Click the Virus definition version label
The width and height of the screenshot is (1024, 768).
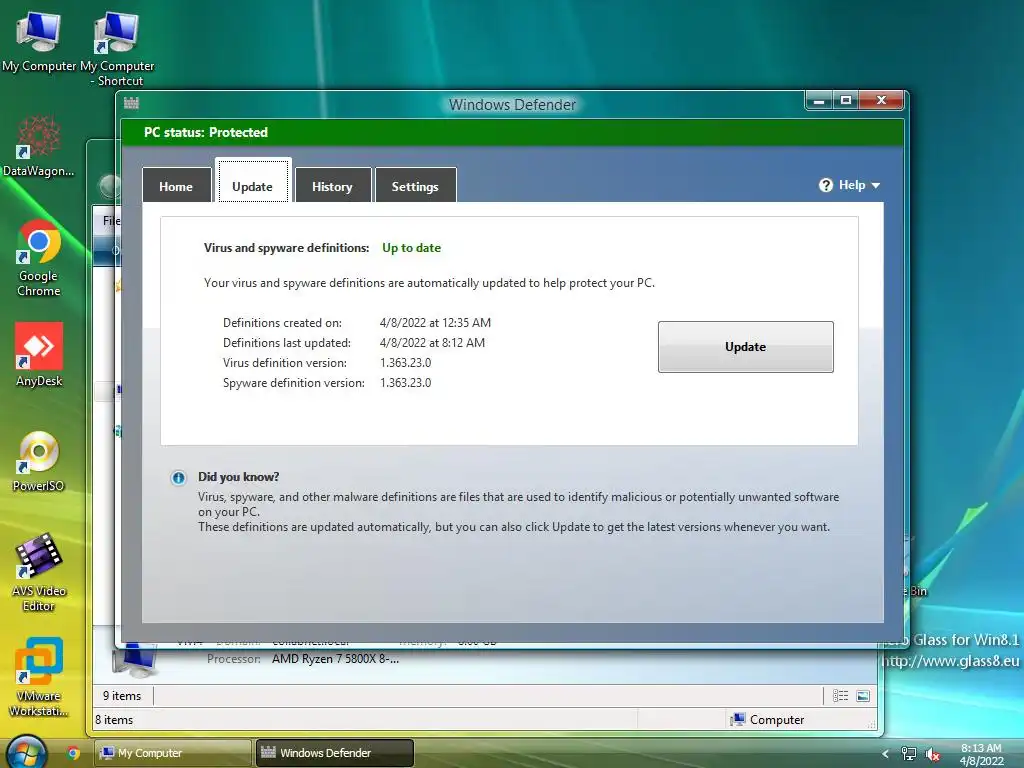[x=285, y=363]
